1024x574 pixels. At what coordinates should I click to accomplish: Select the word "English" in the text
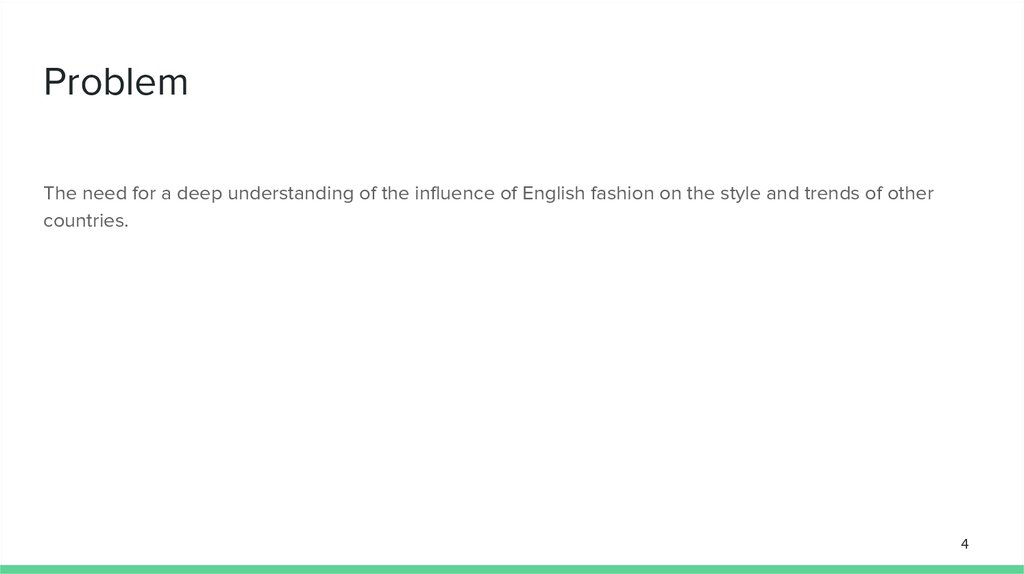552,193
